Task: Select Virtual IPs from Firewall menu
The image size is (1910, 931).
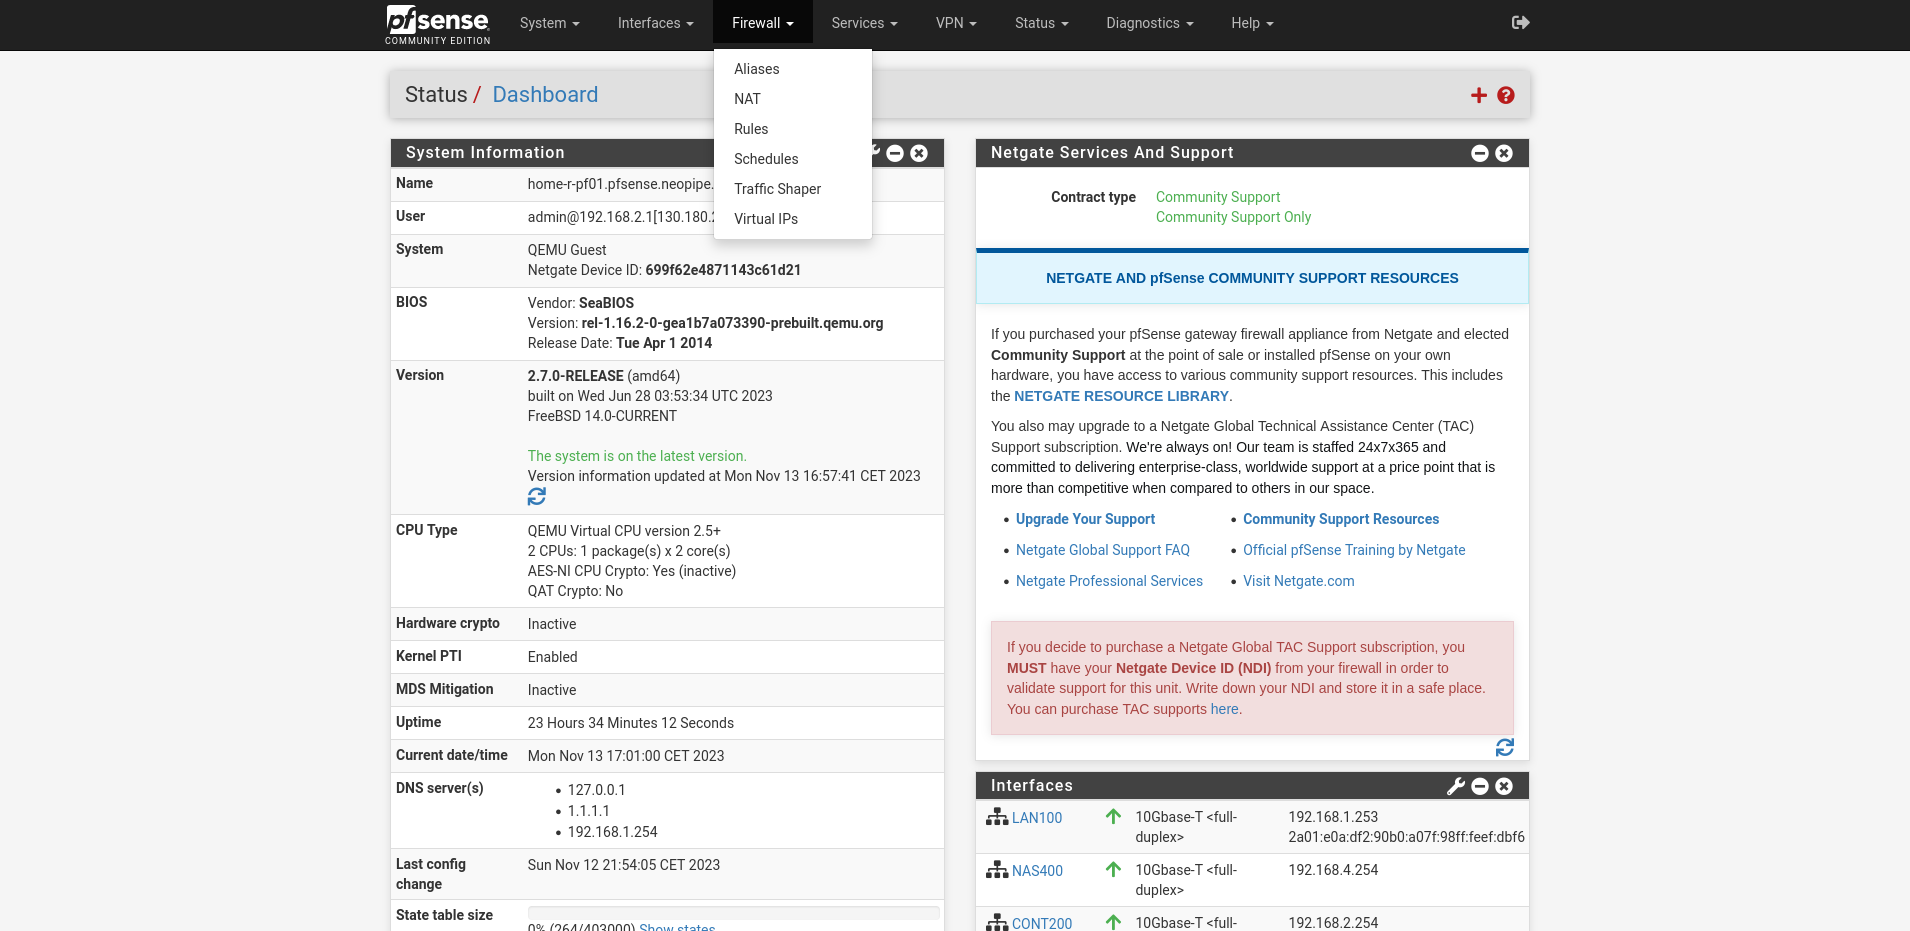Action: pos(793,219)
